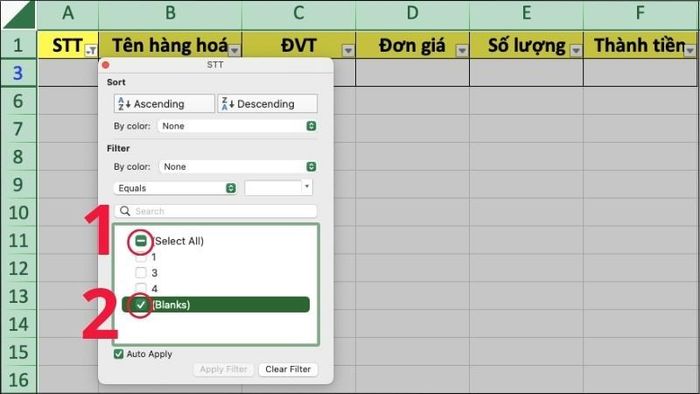Click empty cell E3 under Số lượng
The image size is (700, 394).
pyautogui.click(x=527, y=72)
